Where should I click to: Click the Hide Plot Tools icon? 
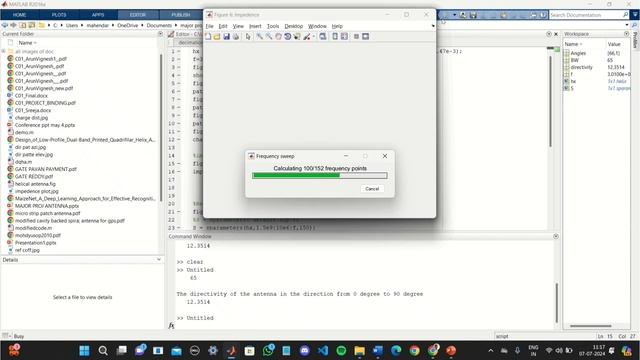356,37
